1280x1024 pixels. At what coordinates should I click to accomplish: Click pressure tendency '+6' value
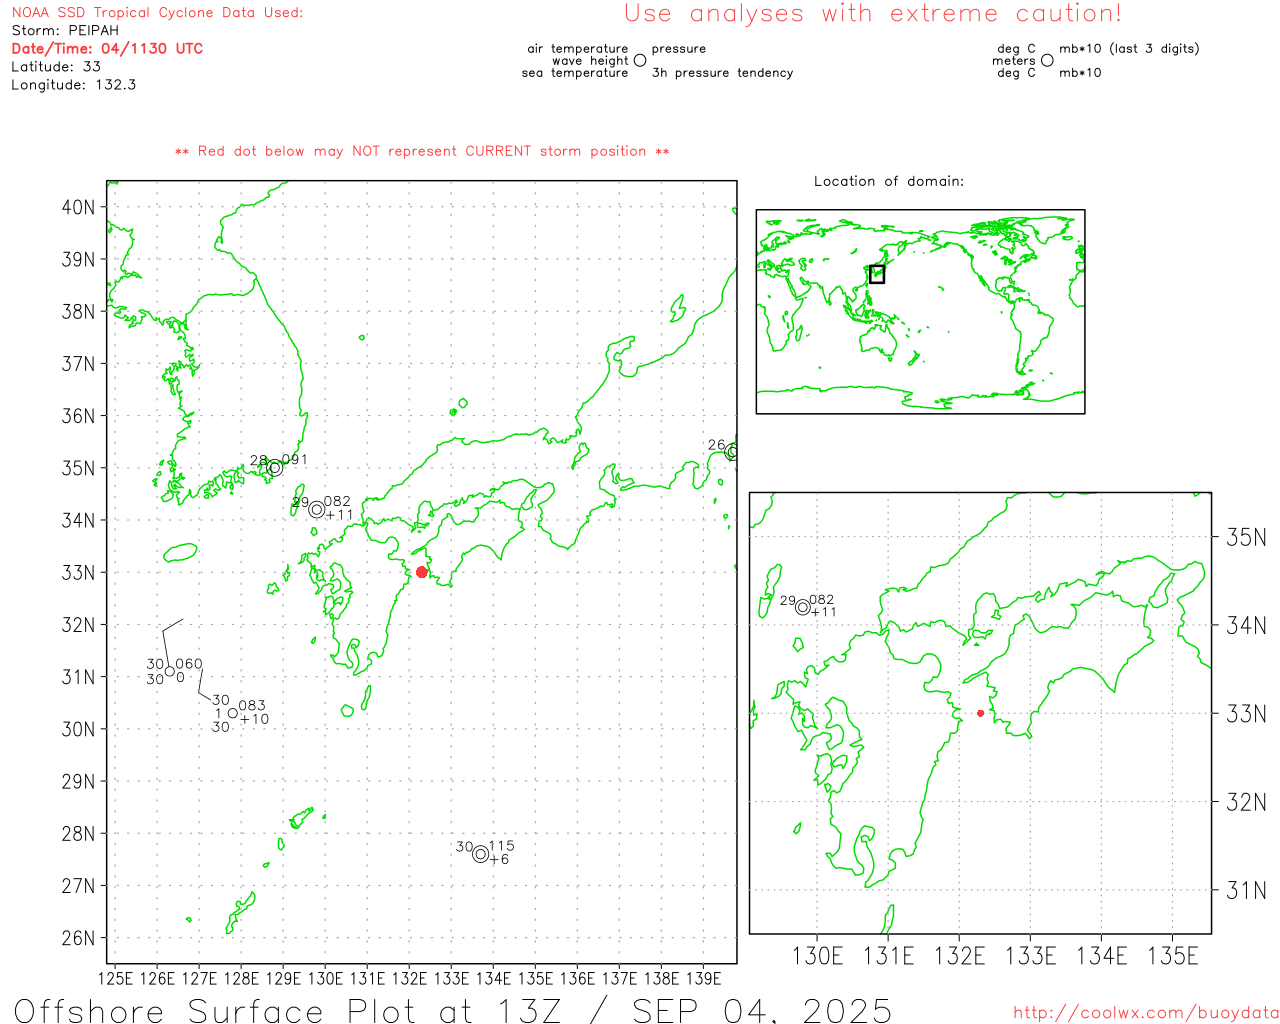click(500, 859)
